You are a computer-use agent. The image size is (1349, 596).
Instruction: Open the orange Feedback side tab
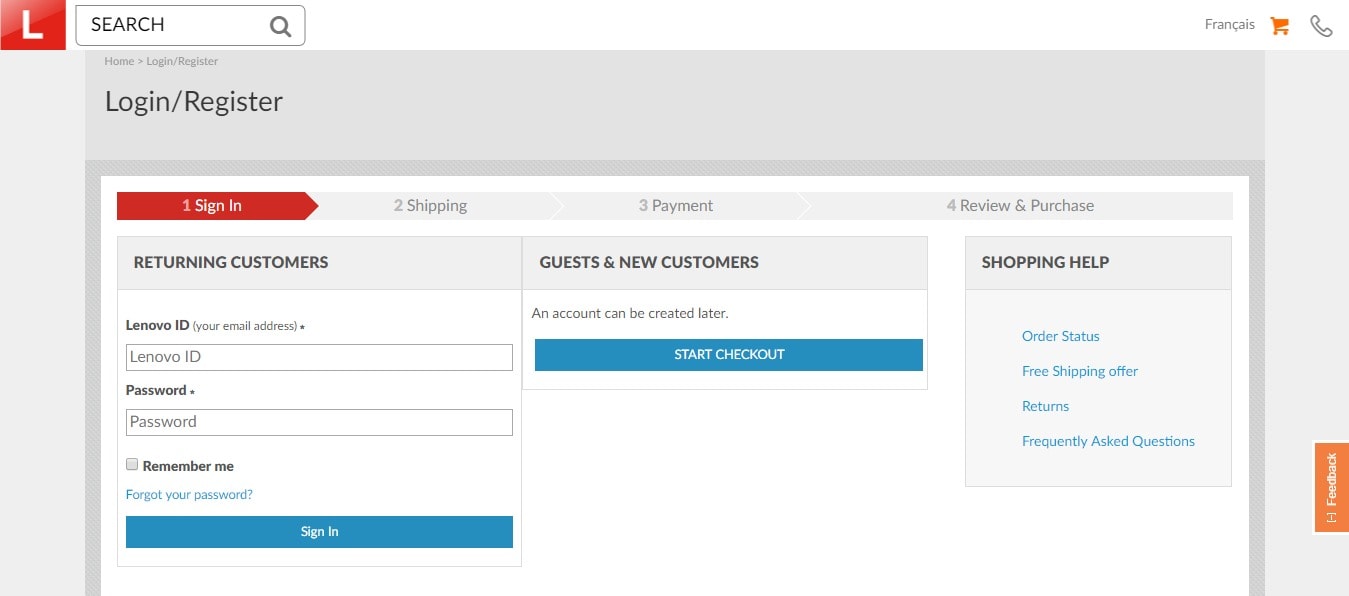(x=1331, y=487)
